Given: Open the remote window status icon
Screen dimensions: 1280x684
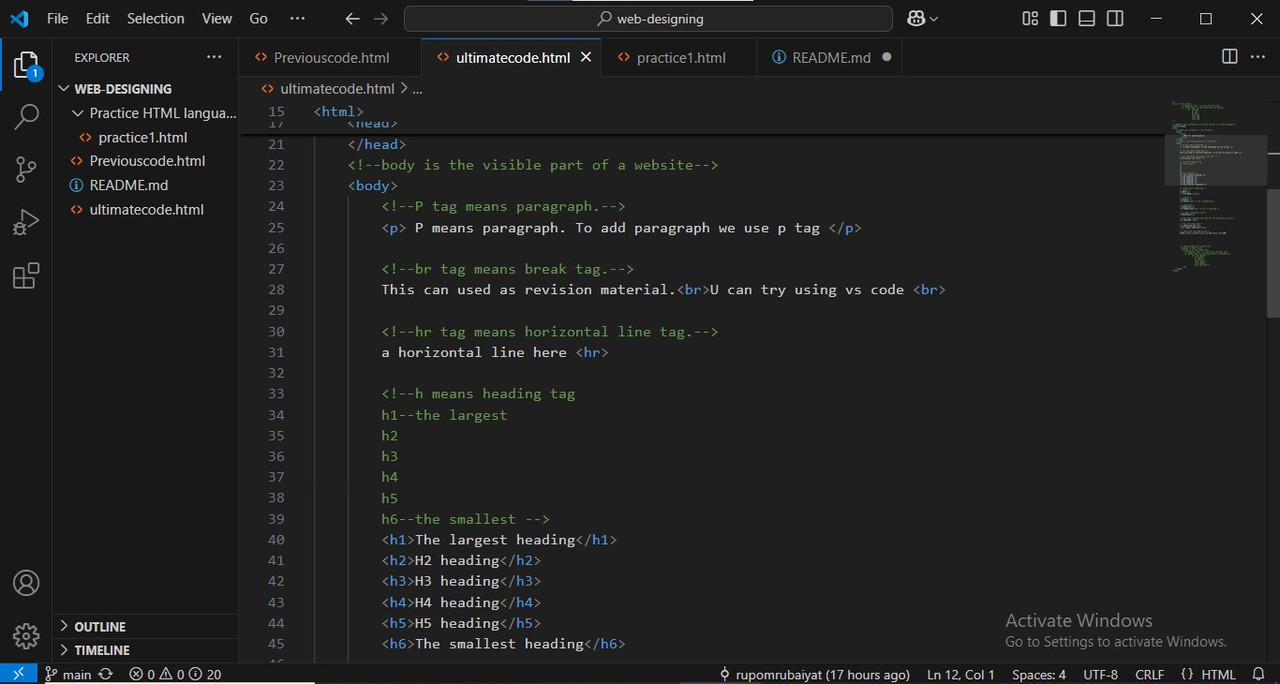Looking at the screenshot, I should tap(18, 674).
